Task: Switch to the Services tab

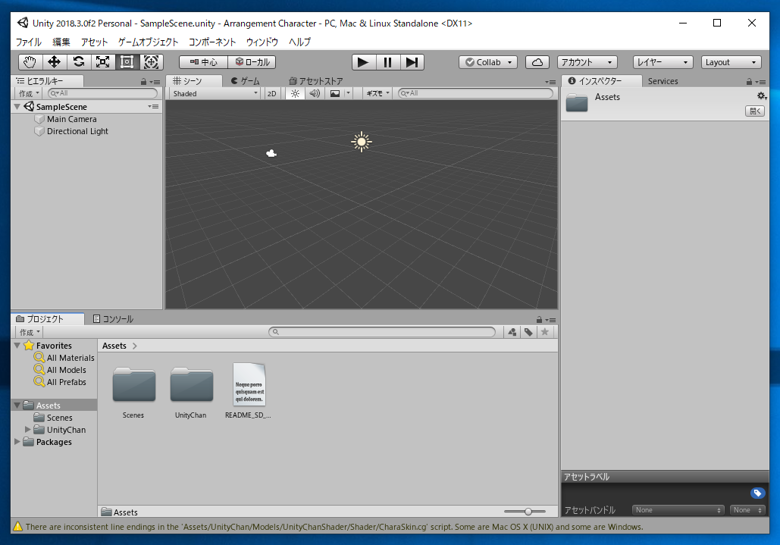Action: pos(663,81)
